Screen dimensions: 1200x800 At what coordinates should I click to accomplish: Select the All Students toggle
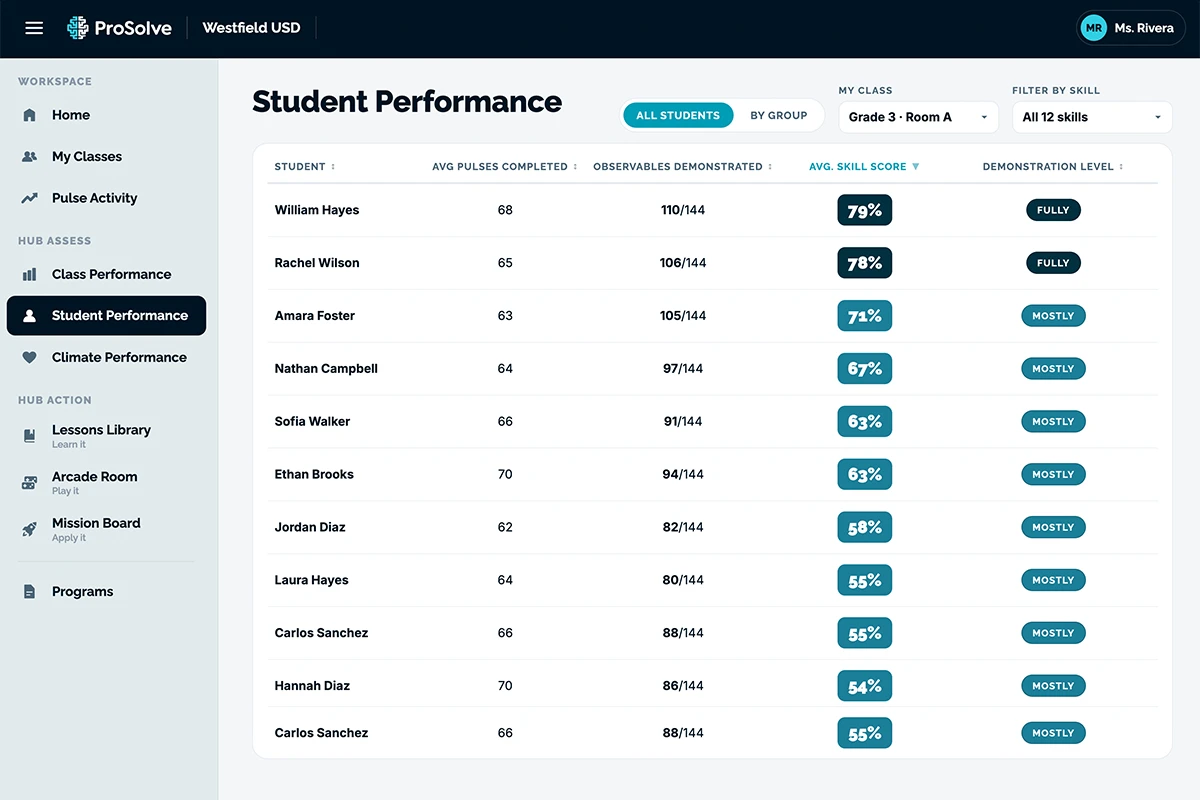pos(678,115)
